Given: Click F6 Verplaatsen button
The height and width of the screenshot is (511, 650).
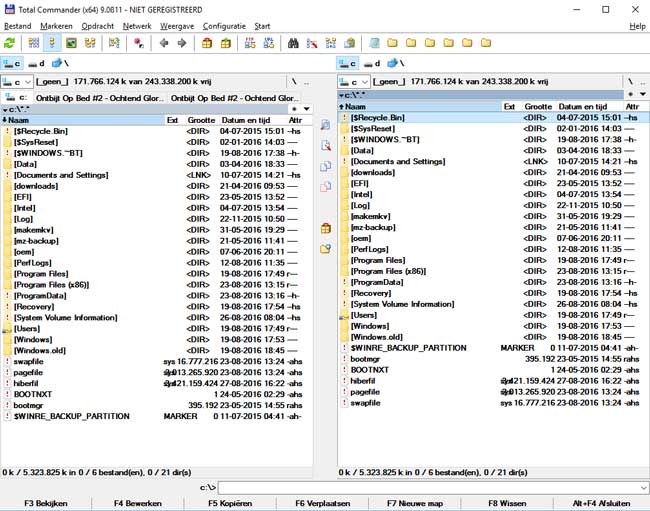Looking at the screenshot, I should click(x=323, y=503).
